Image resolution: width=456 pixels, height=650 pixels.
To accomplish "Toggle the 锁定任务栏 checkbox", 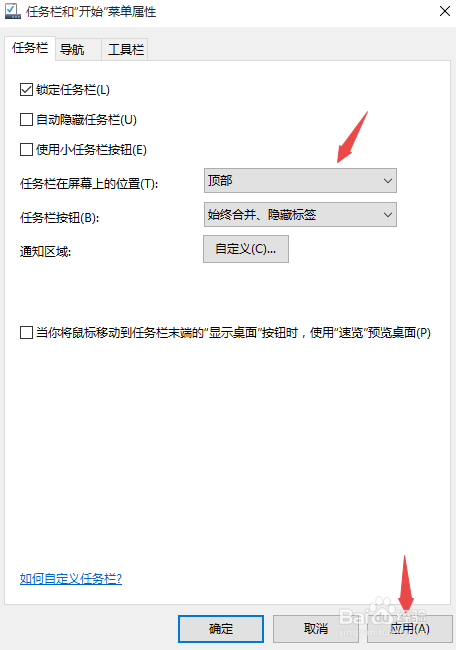I will tap(27, 90).
